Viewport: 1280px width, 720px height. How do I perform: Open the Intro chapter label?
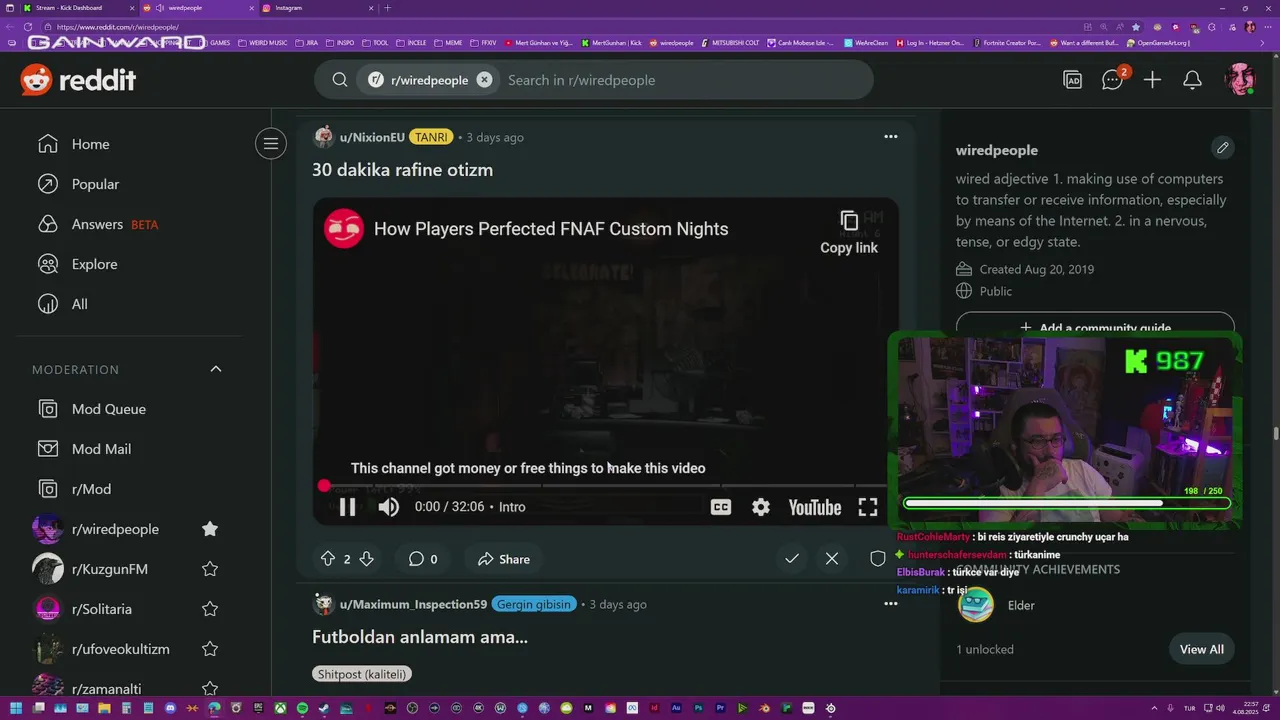512,507
